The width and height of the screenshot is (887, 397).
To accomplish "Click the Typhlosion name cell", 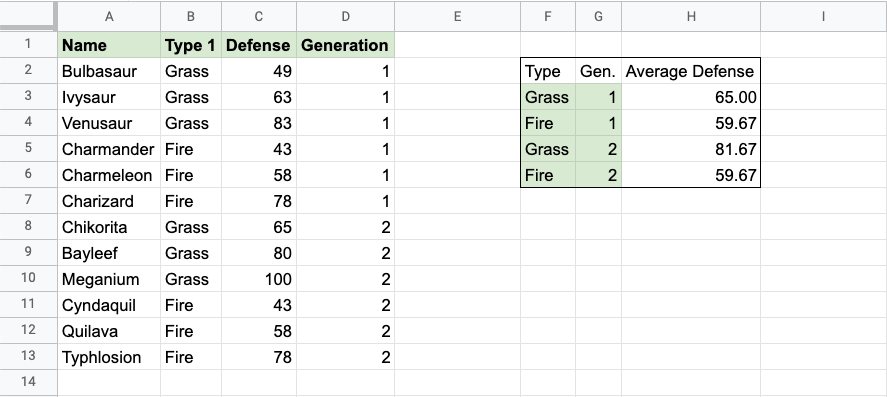I will [x=109, y=357].
